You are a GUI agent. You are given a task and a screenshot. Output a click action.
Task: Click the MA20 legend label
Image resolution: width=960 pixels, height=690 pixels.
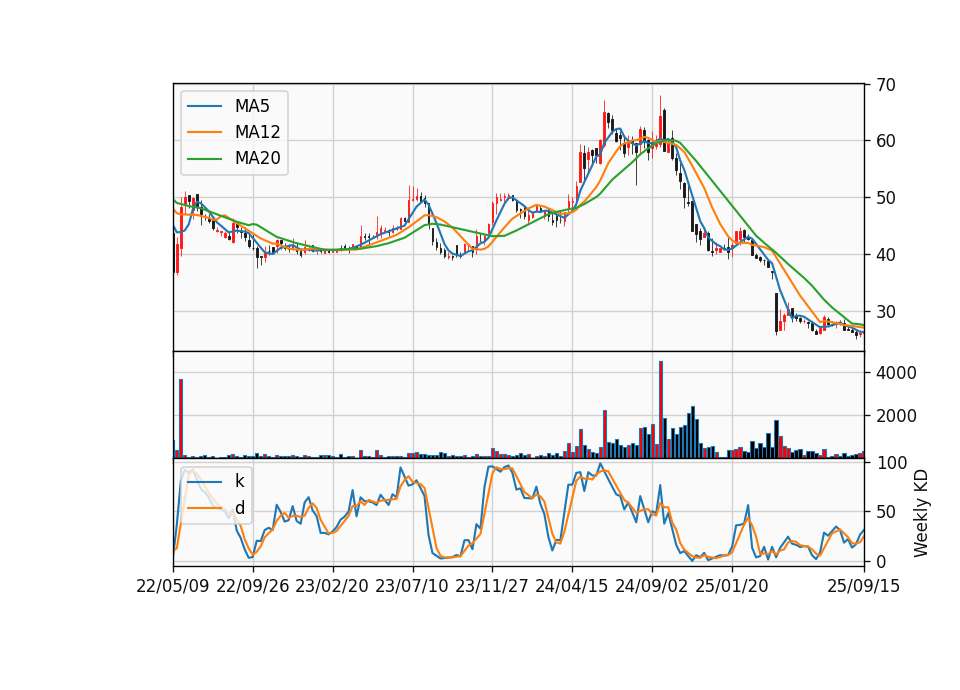coord(258,158)
